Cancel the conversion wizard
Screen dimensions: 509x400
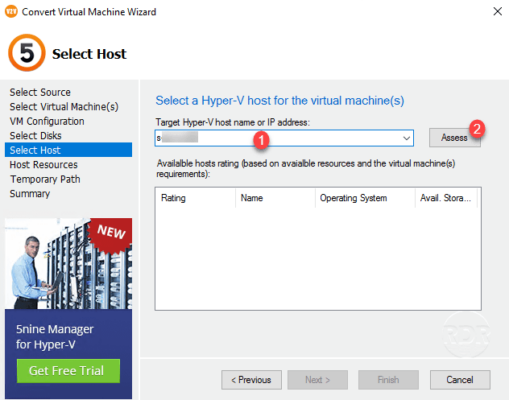(x=460, y=380)
